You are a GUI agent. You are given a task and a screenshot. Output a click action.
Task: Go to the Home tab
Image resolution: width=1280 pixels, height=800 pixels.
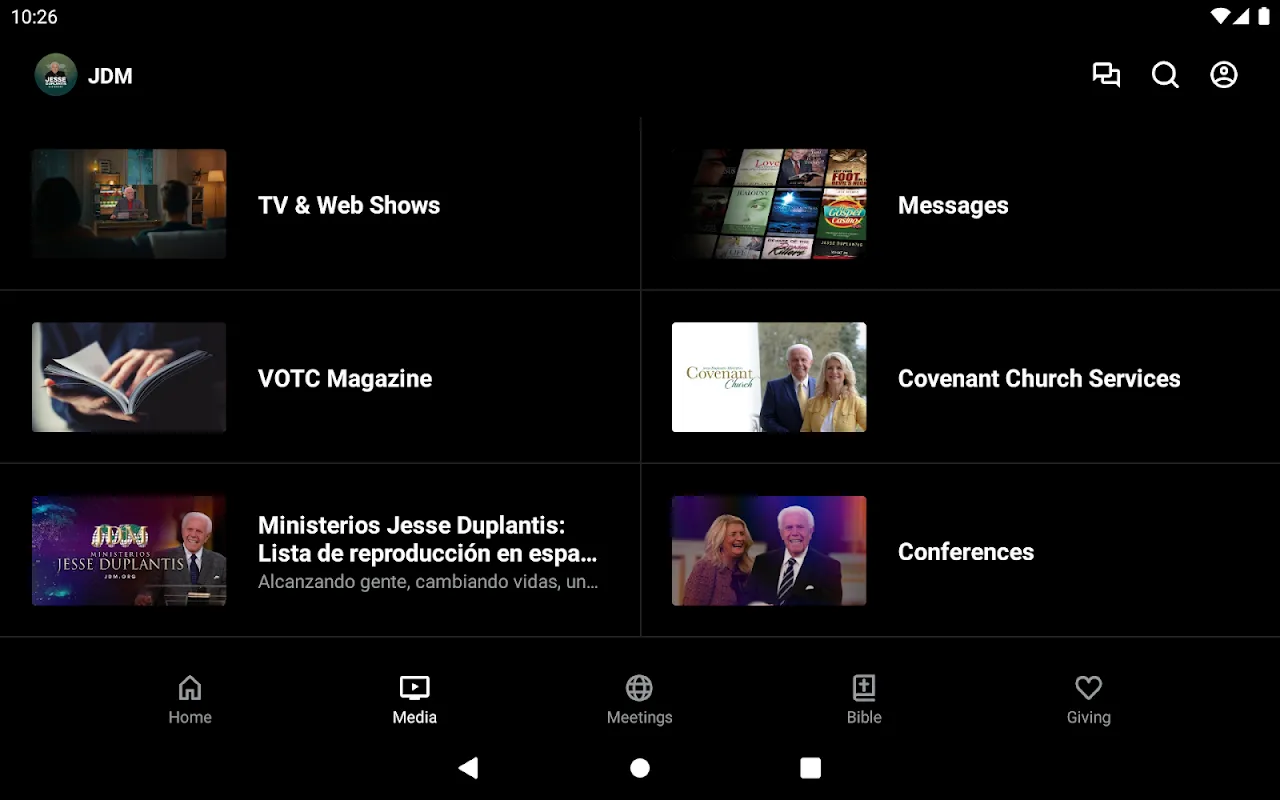pos(190,700)
